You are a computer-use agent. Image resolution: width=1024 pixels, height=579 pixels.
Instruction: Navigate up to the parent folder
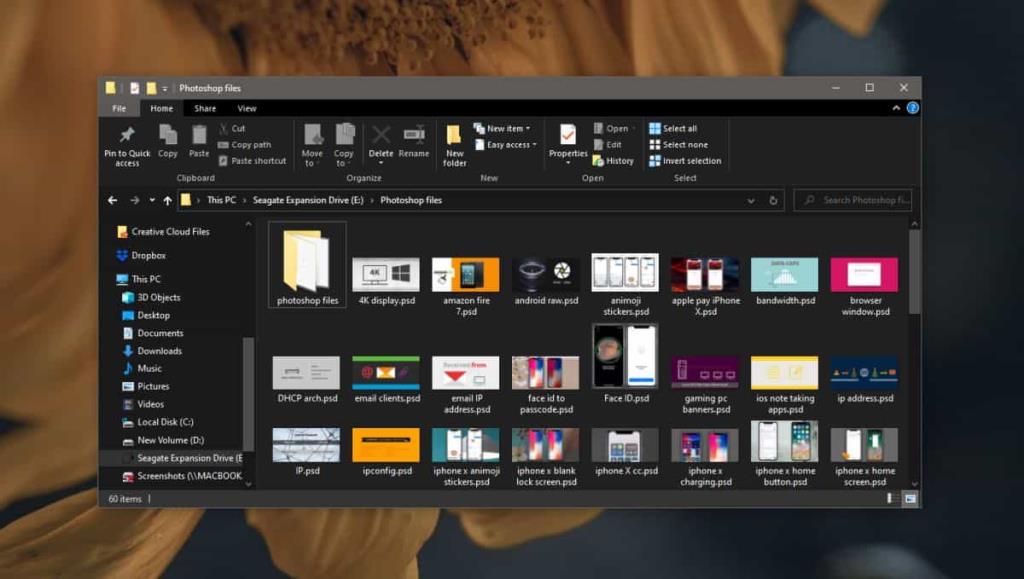[x=166, y=200]
